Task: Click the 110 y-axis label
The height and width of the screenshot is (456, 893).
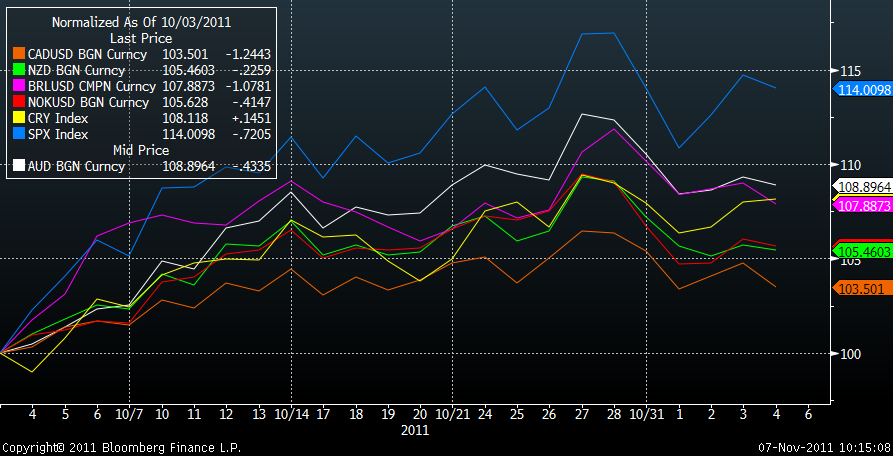Action: (851, 165)
